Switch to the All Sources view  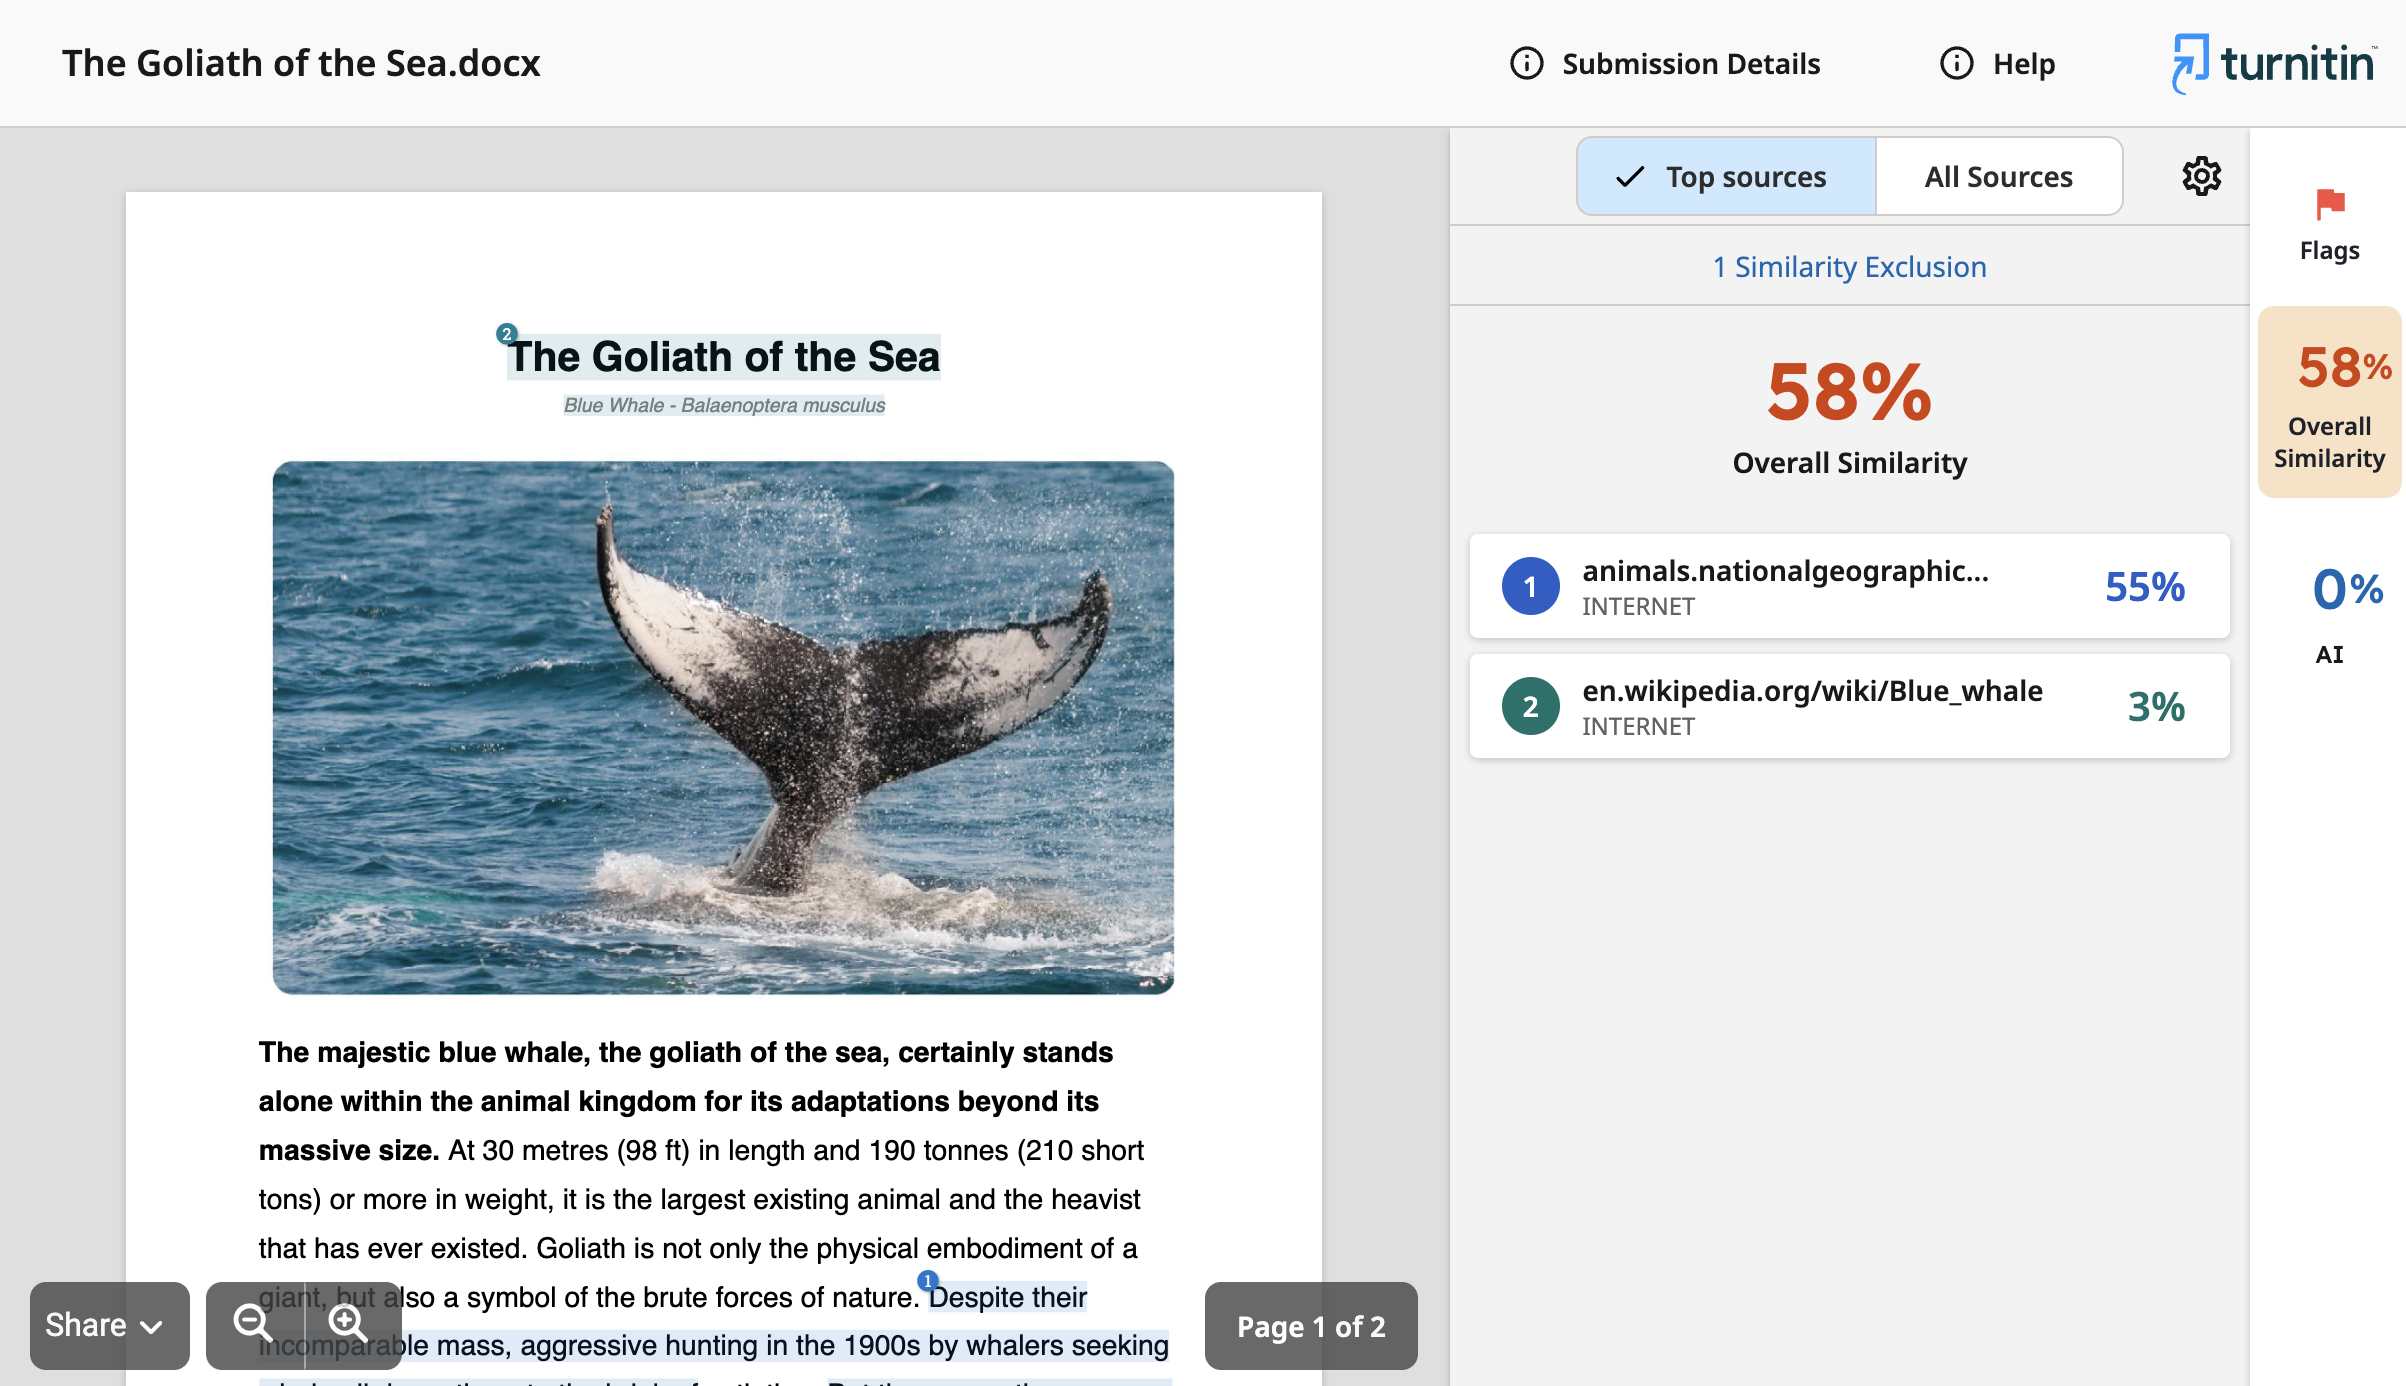click(x=1999, y=176)
